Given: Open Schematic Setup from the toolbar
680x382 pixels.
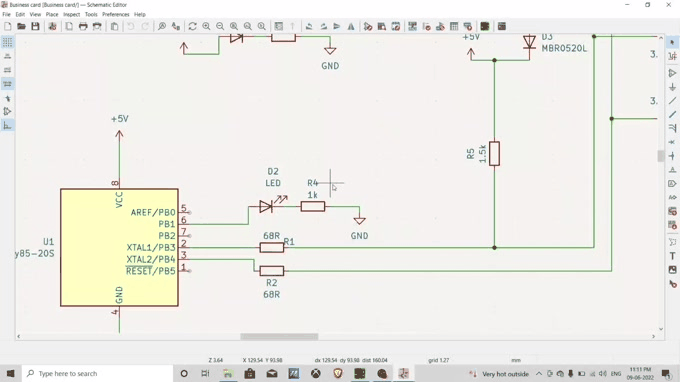Looking at the screenshot, I should point(52,26).
